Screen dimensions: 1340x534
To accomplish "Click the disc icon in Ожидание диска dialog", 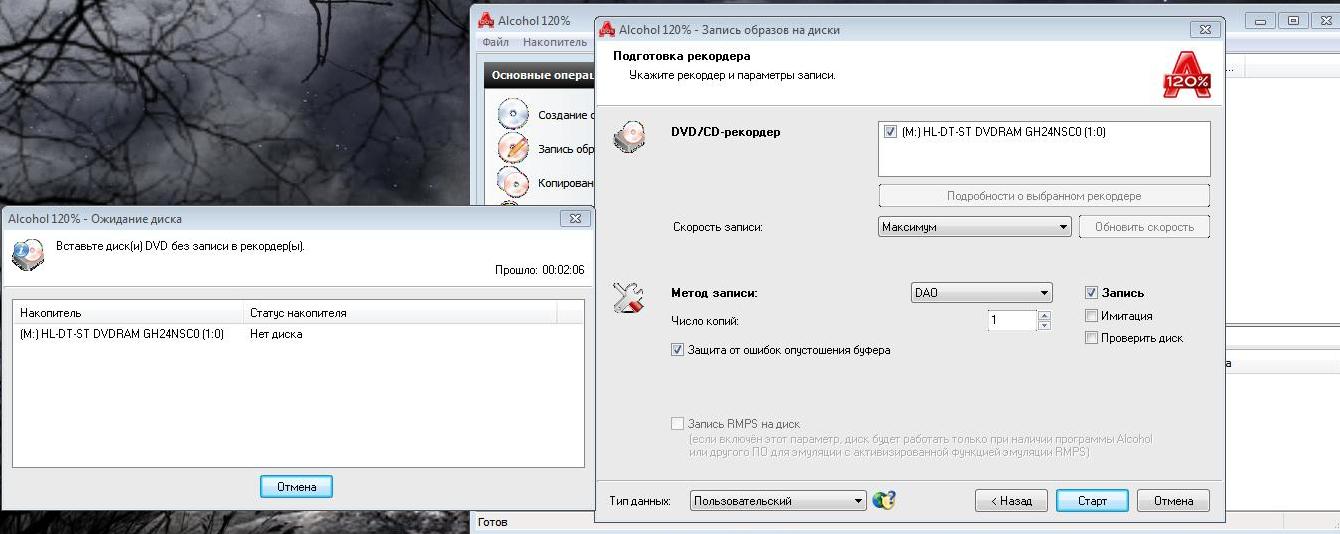I will tap(28, 255).
